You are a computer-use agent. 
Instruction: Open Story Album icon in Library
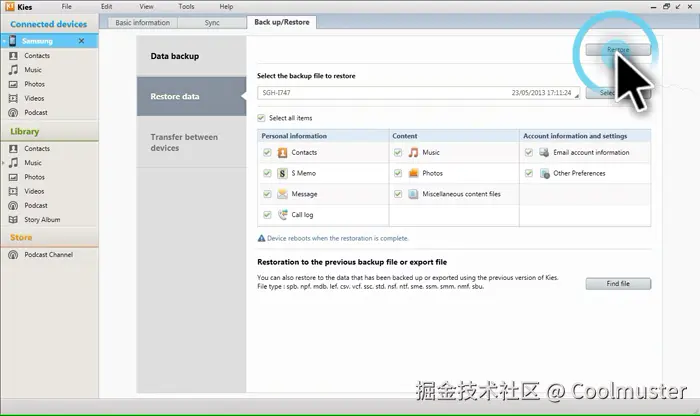[13, 220]
